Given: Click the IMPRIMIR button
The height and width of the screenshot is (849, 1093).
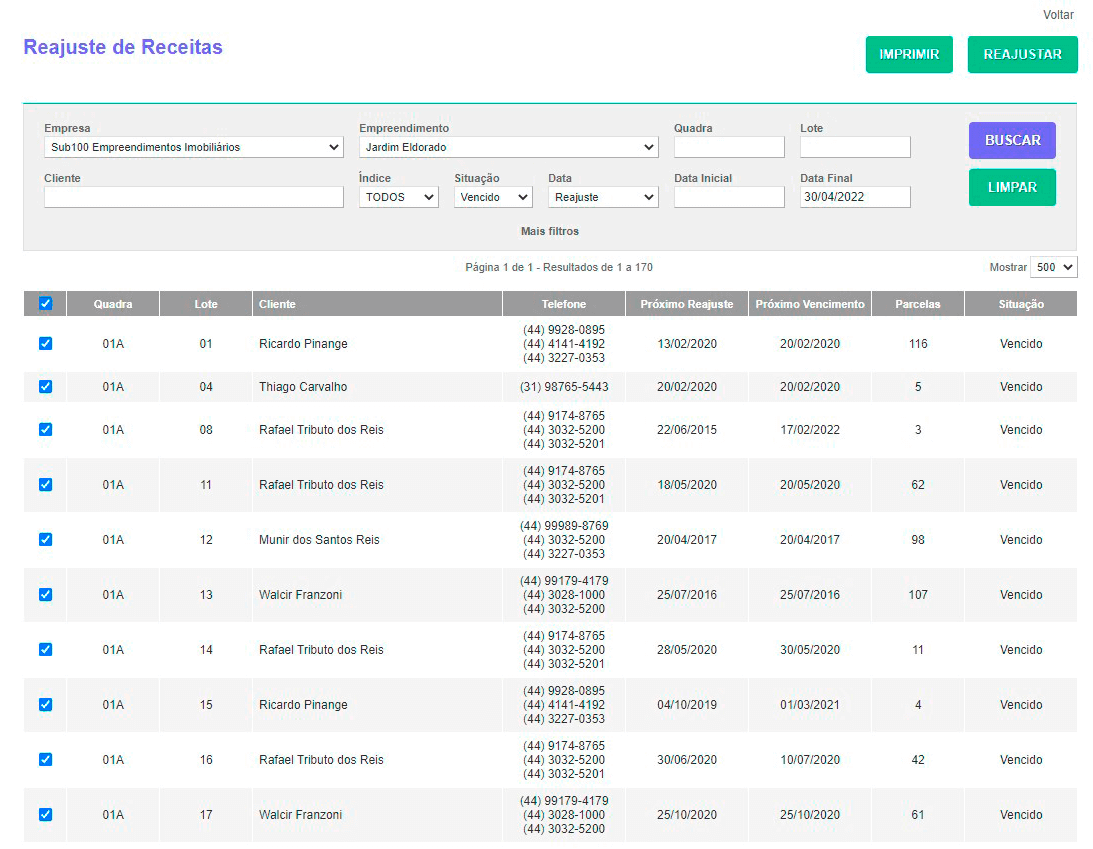Looking at the screenshot, I should (x=908, y=55).
